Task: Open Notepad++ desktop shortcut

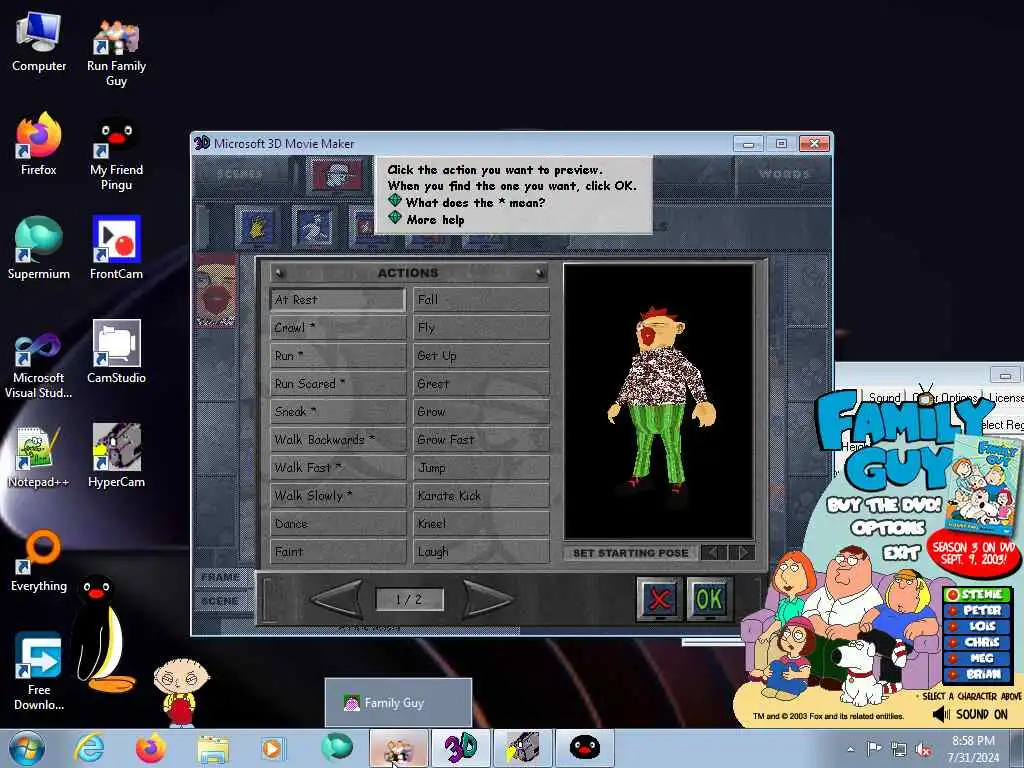Action: (39, 457)
